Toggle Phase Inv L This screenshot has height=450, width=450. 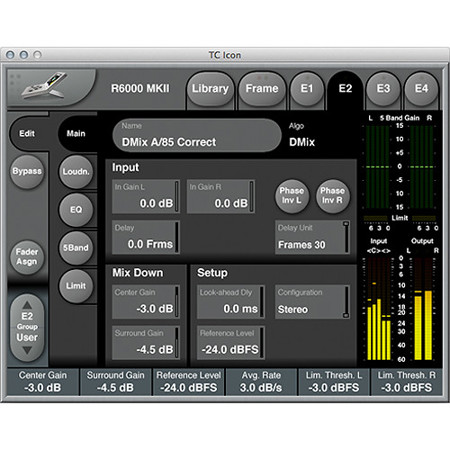[x=292, y=196]
